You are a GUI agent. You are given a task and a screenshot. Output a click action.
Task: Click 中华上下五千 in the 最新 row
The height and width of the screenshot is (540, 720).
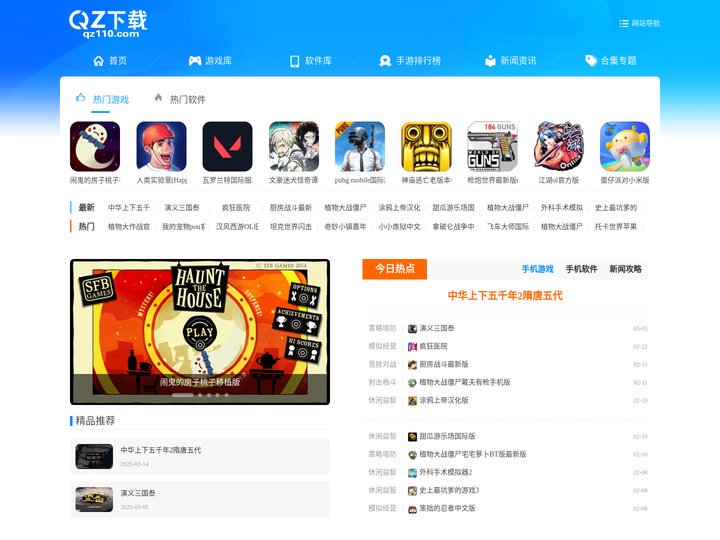pyautogui.click(x=129, y=208)
